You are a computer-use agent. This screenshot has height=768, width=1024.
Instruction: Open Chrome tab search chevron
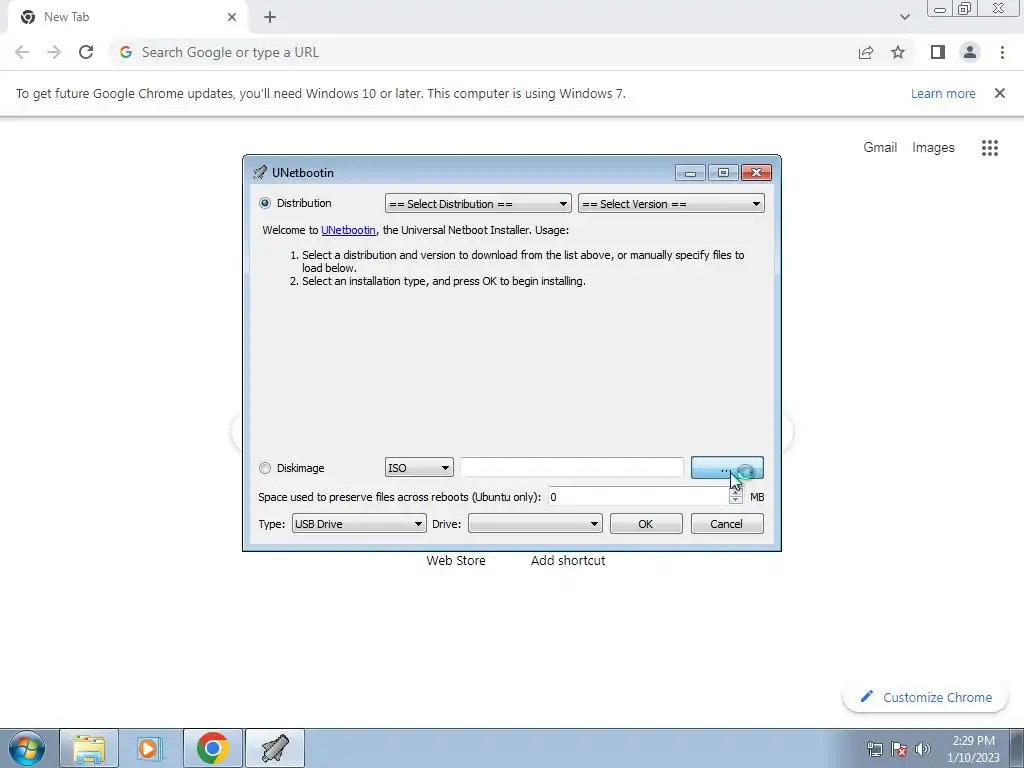pos(904,17)
